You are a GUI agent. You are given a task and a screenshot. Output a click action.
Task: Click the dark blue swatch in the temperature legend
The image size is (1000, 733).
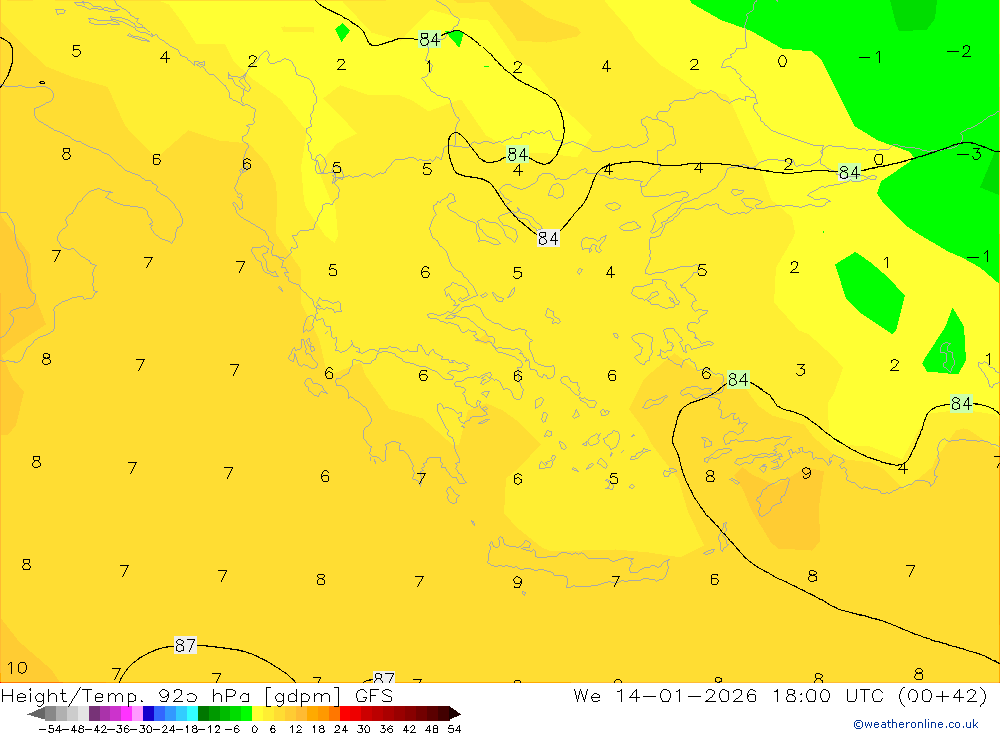point(147,713)
